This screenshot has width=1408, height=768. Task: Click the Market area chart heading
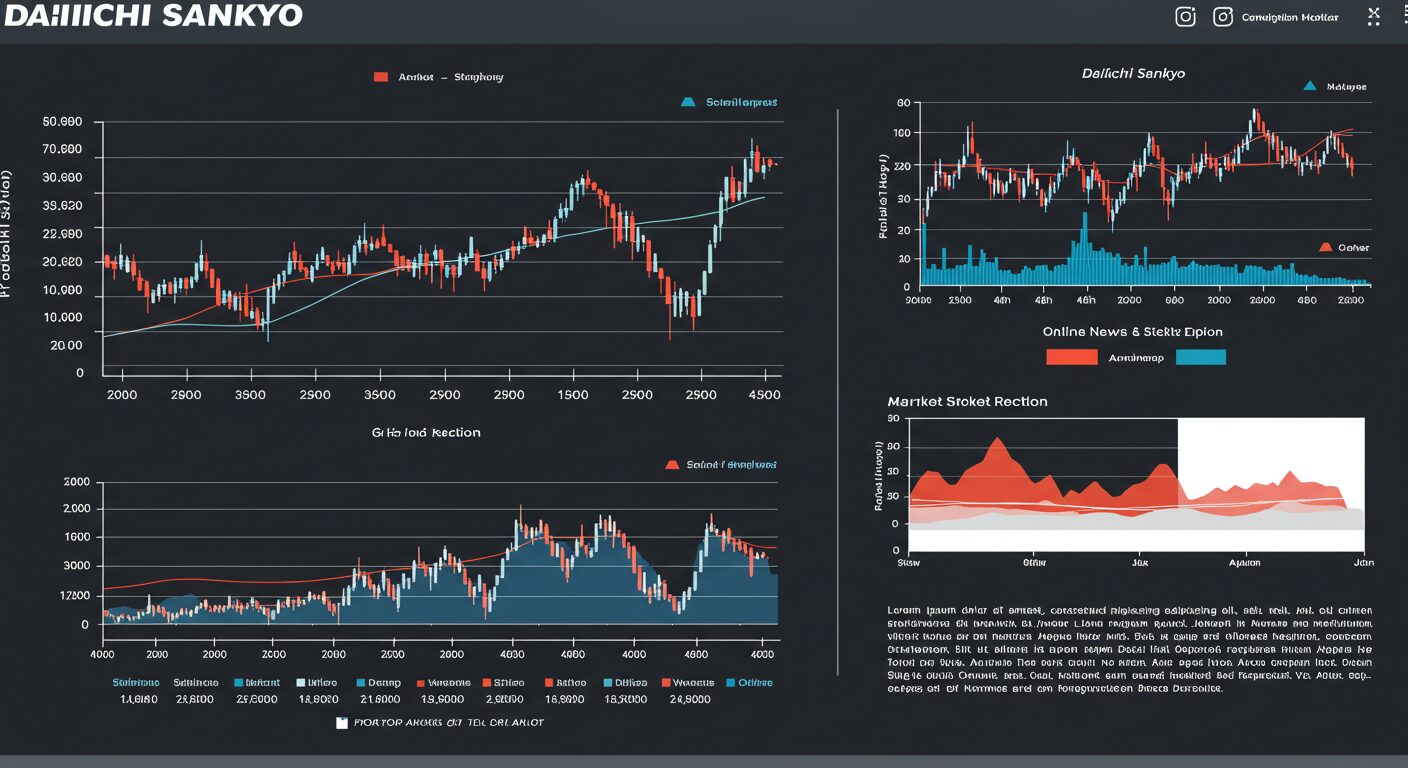click(967, 401)
